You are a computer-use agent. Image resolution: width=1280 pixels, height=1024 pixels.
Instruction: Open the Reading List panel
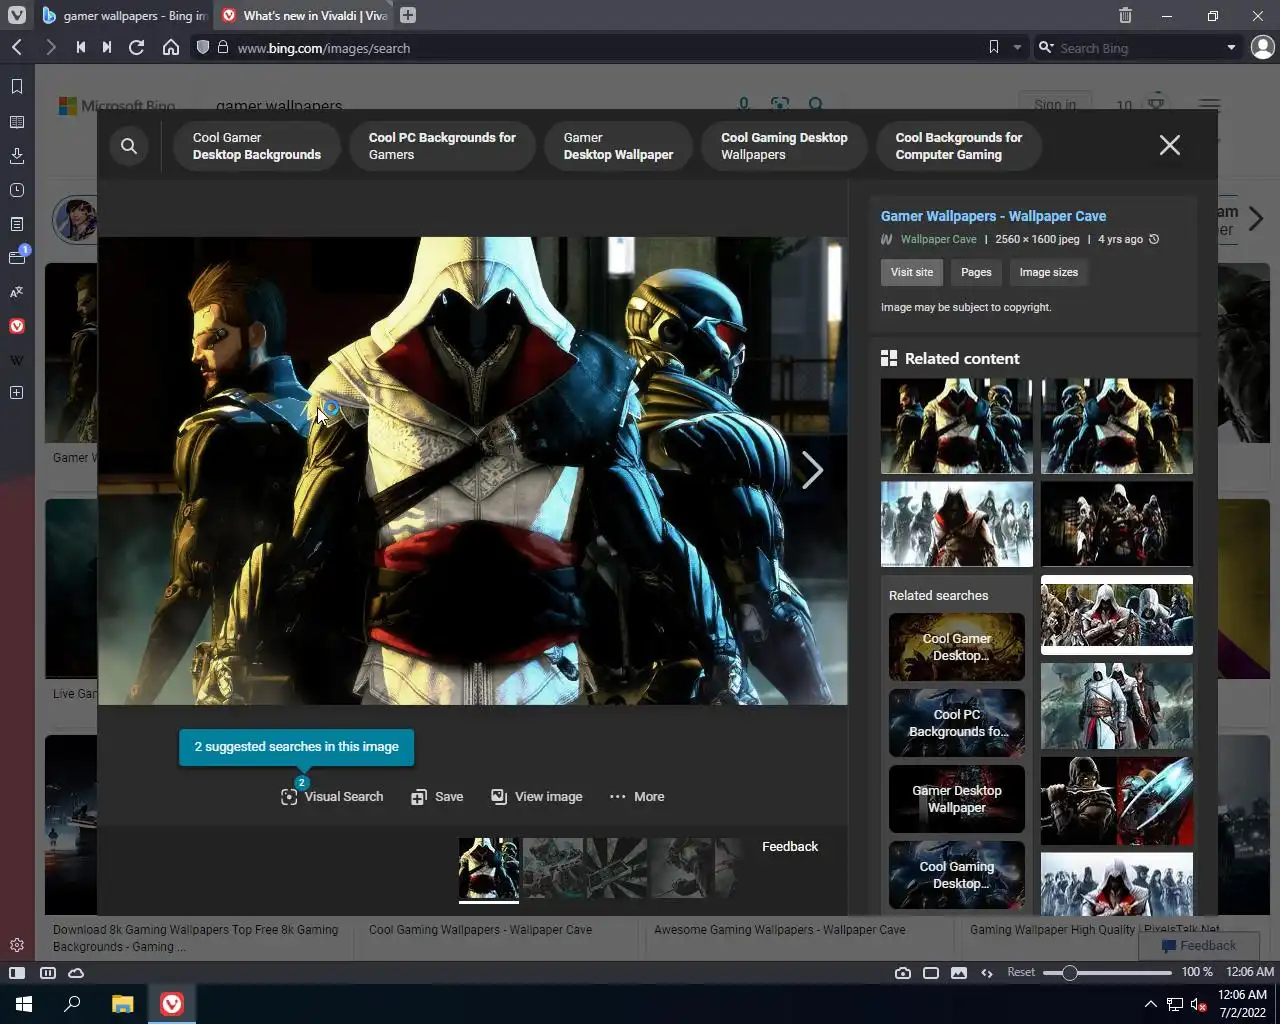(x=17, y=122)
